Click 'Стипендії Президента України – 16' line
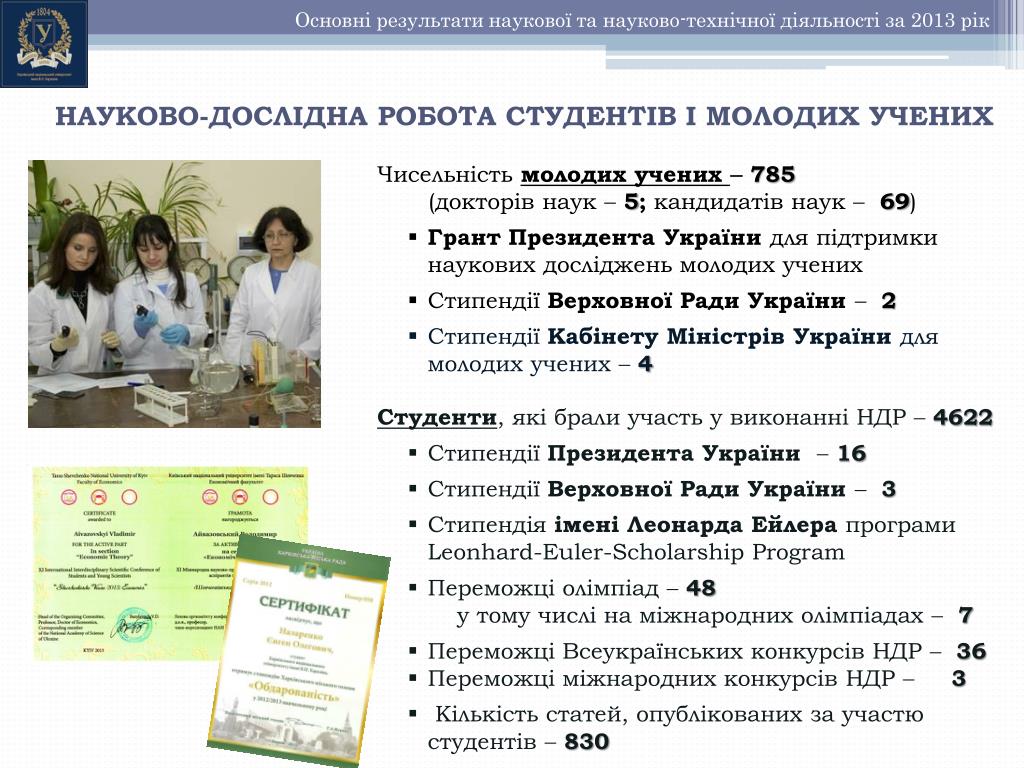The width and height of the screenshot is (1024, 768). (x=647, y=454)
